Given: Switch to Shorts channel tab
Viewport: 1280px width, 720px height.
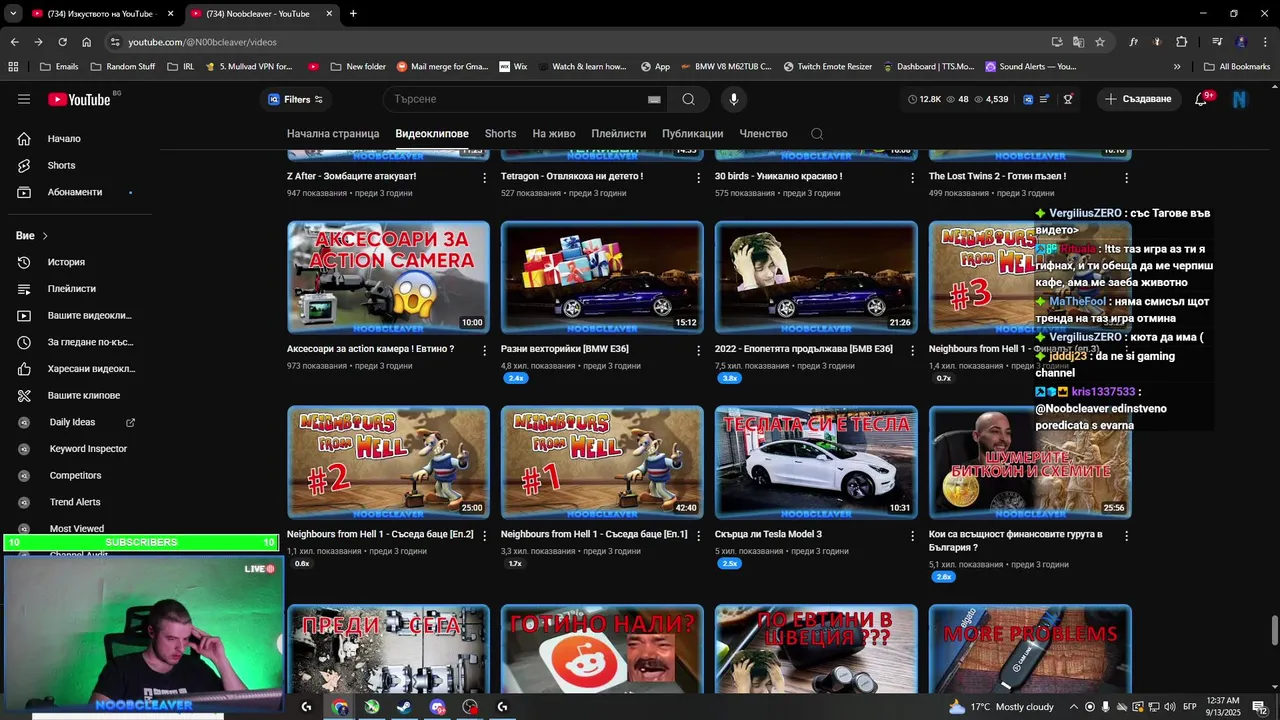Looking at the screenshot, I should point(500,134).
